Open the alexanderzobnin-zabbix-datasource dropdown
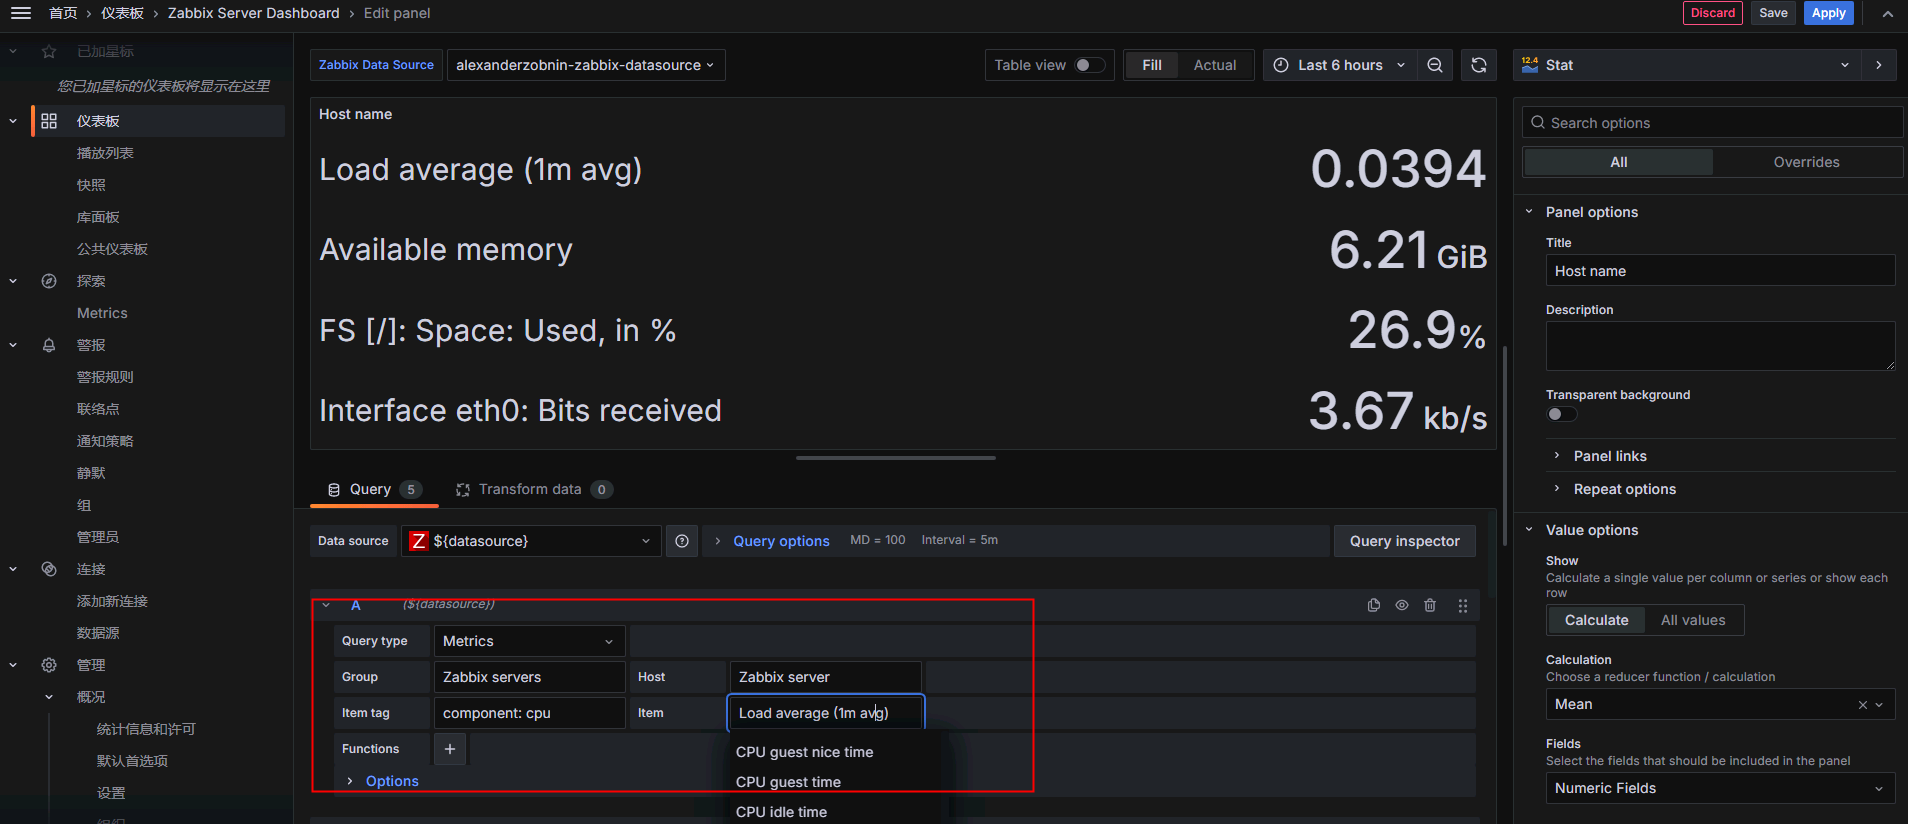Screen dimensions: 1908x824 (586, 65)
